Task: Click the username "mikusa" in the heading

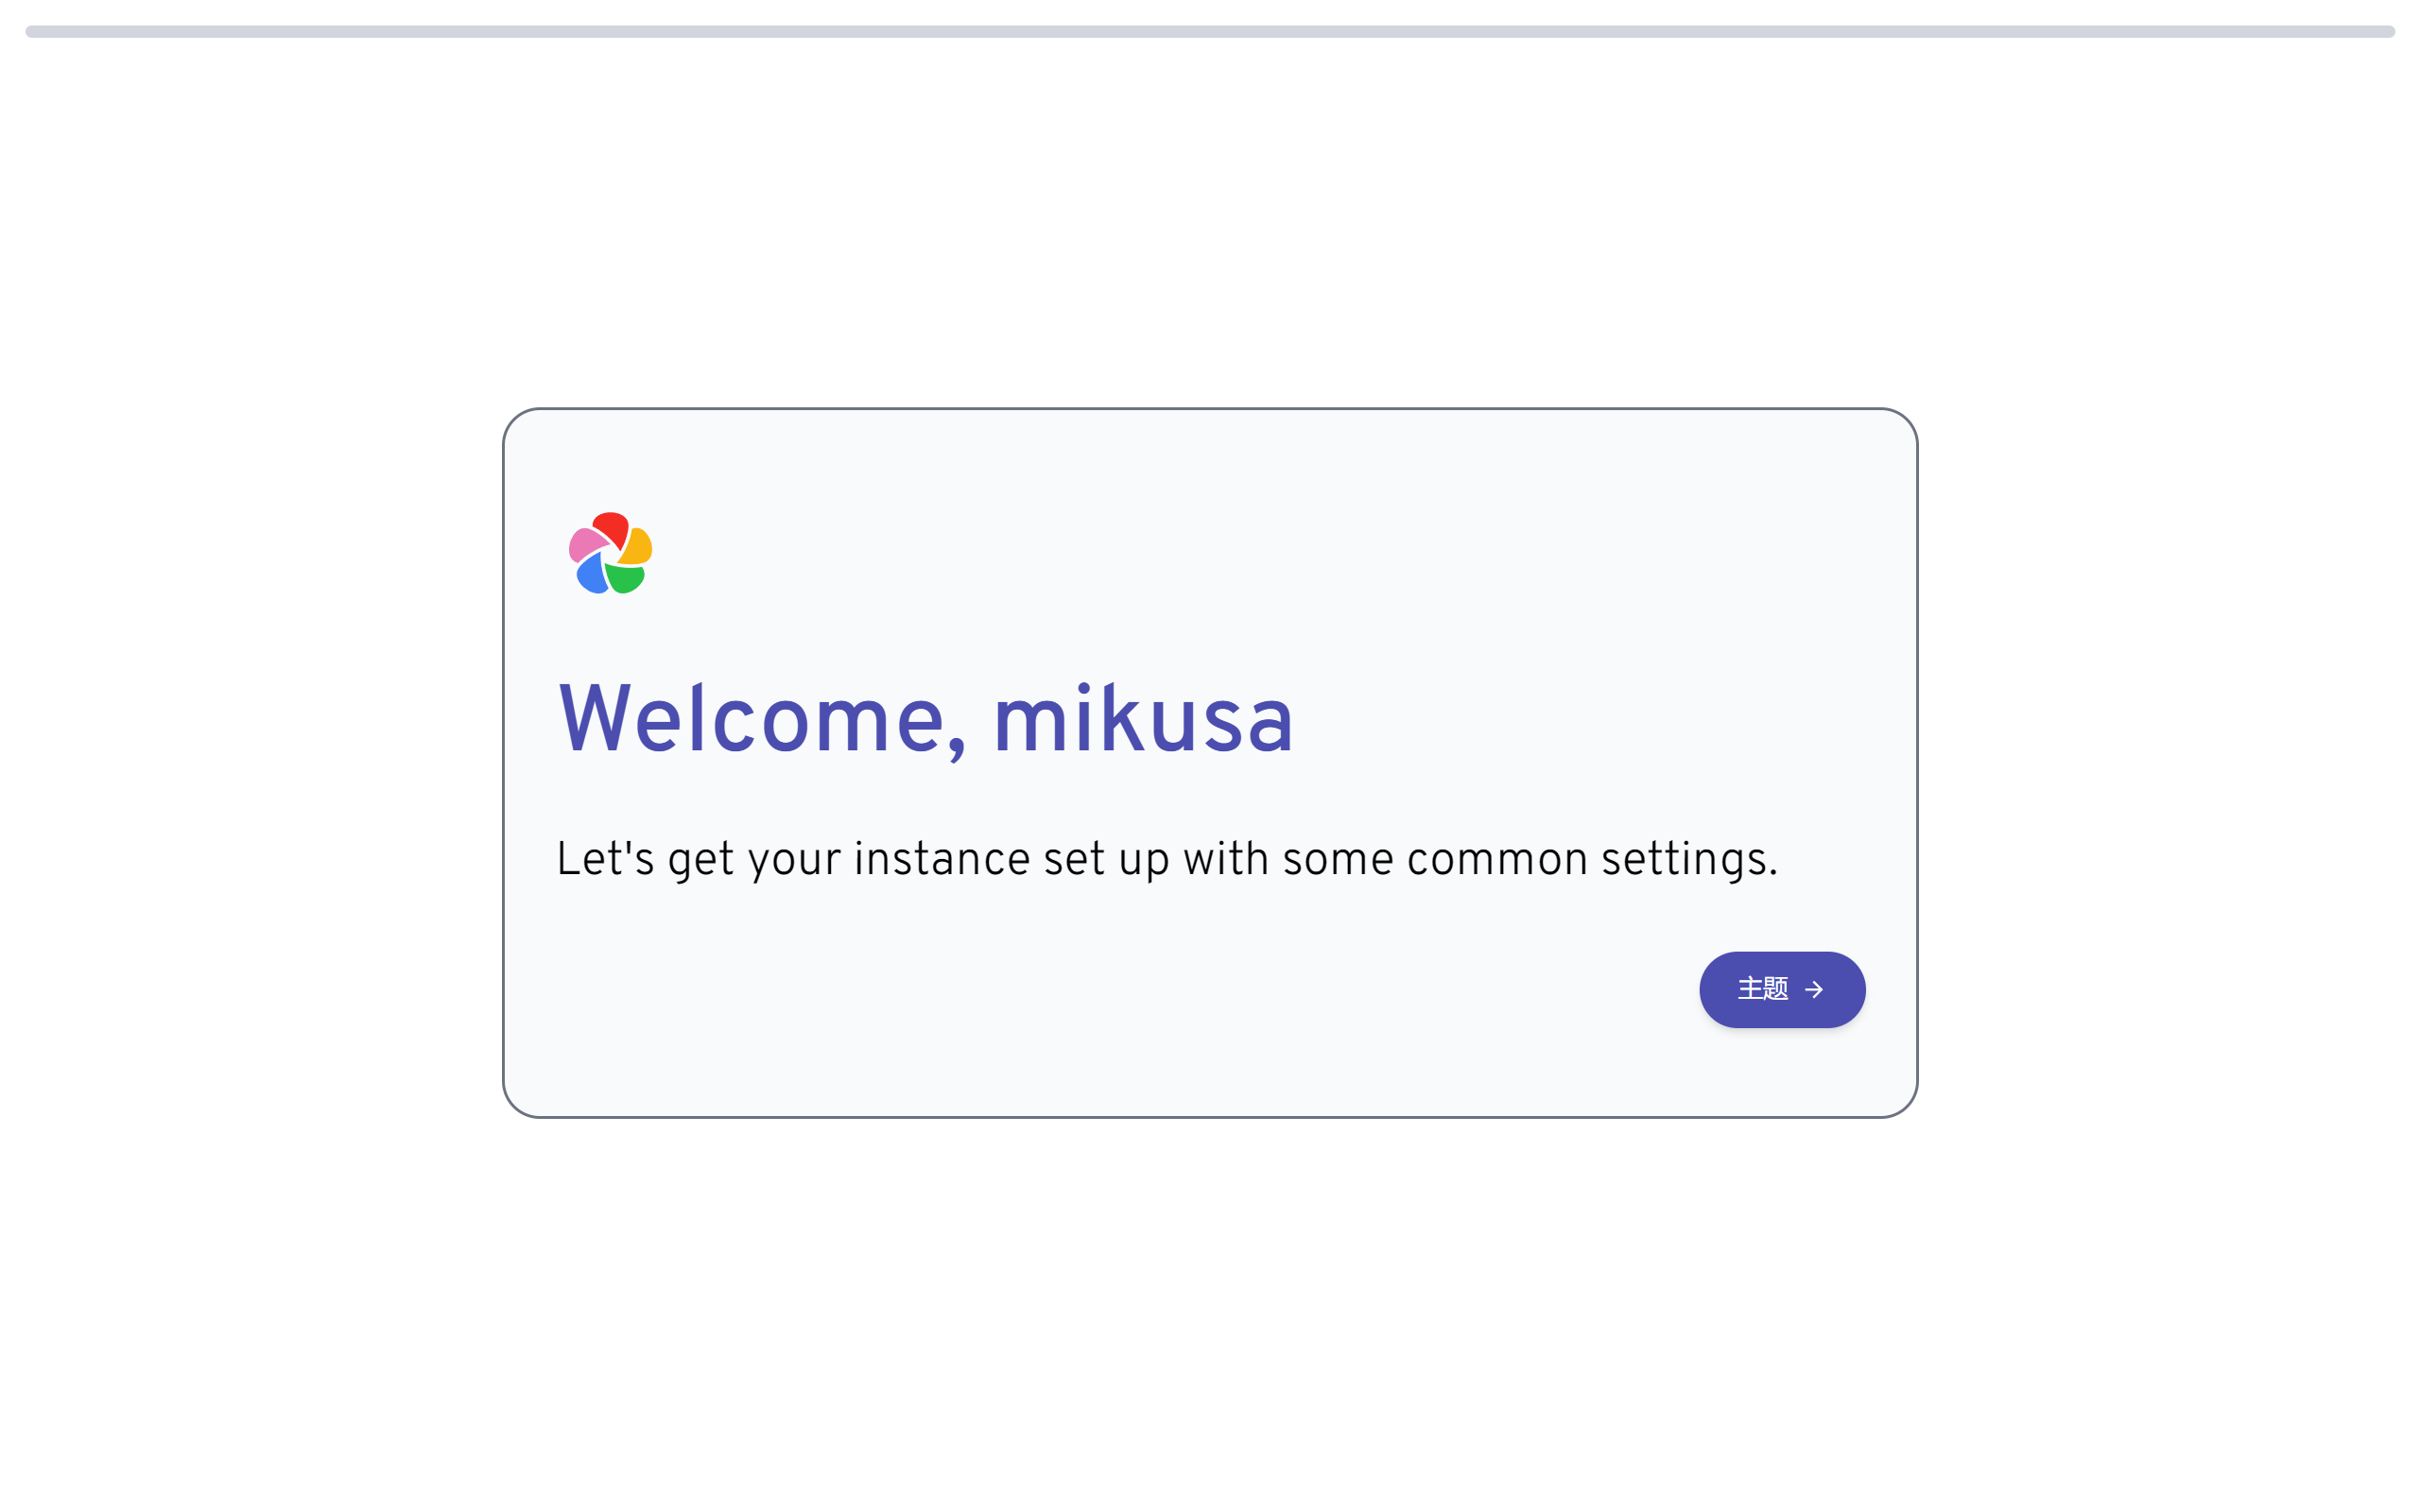Action: (x=1143, y=720)
